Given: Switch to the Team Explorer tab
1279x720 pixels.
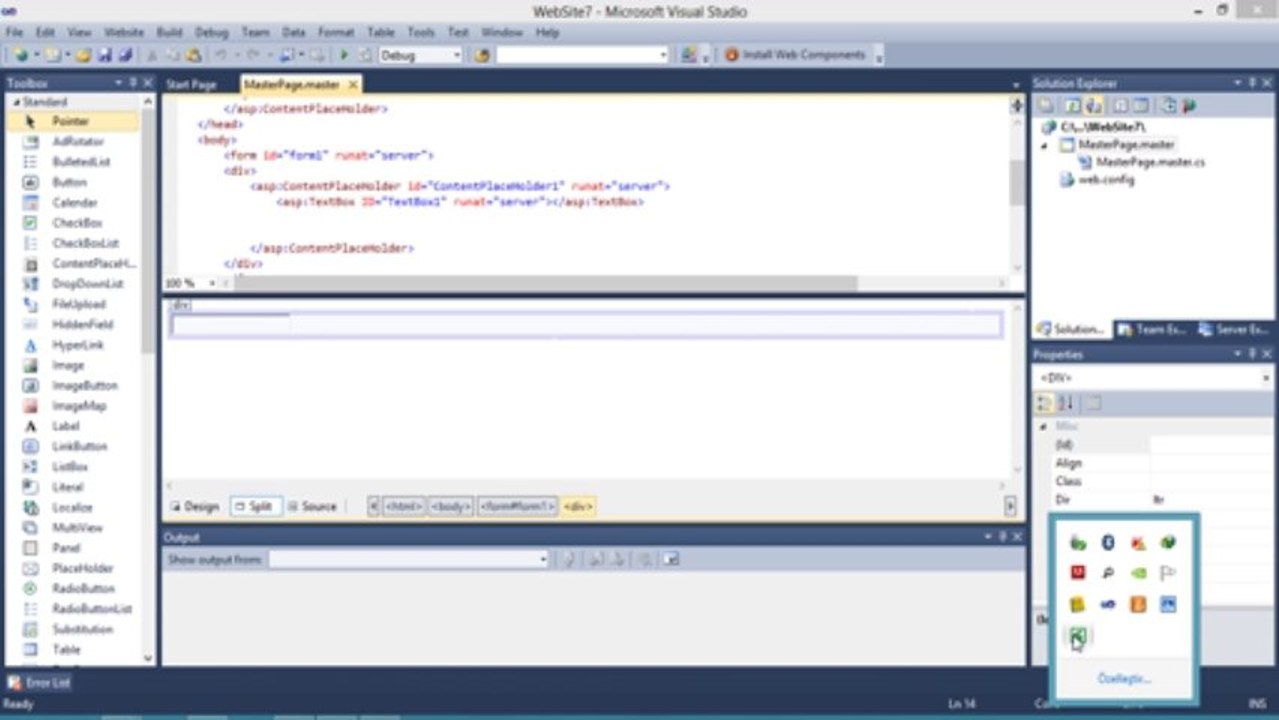Looking at the screenshot, I should click(1152, 329).
